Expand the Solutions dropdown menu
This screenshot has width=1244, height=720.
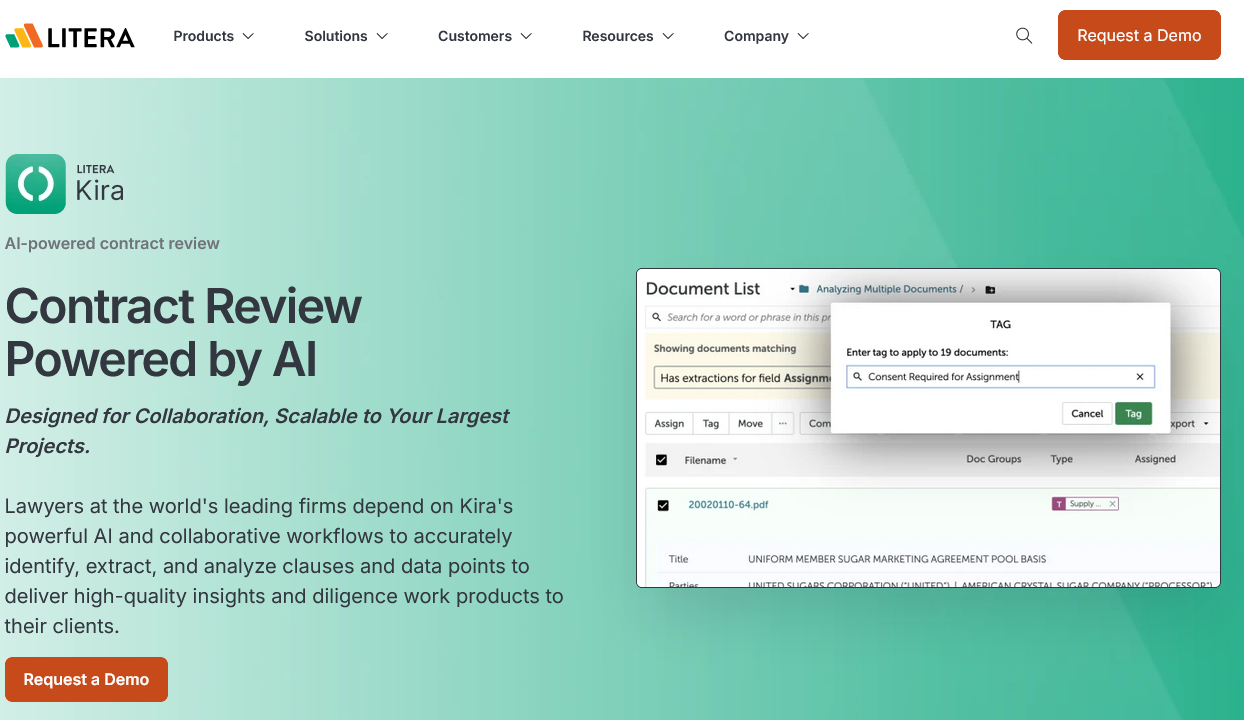point(346,36)
